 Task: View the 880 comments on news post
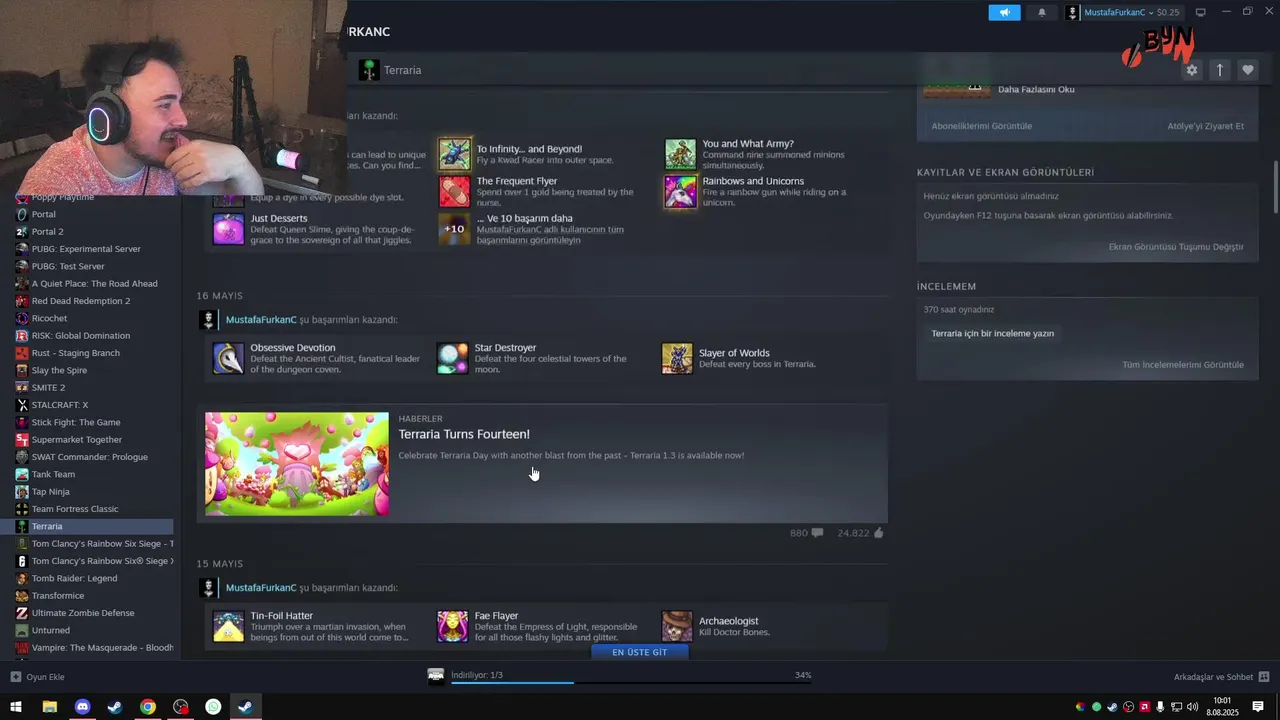click(806, 533)
